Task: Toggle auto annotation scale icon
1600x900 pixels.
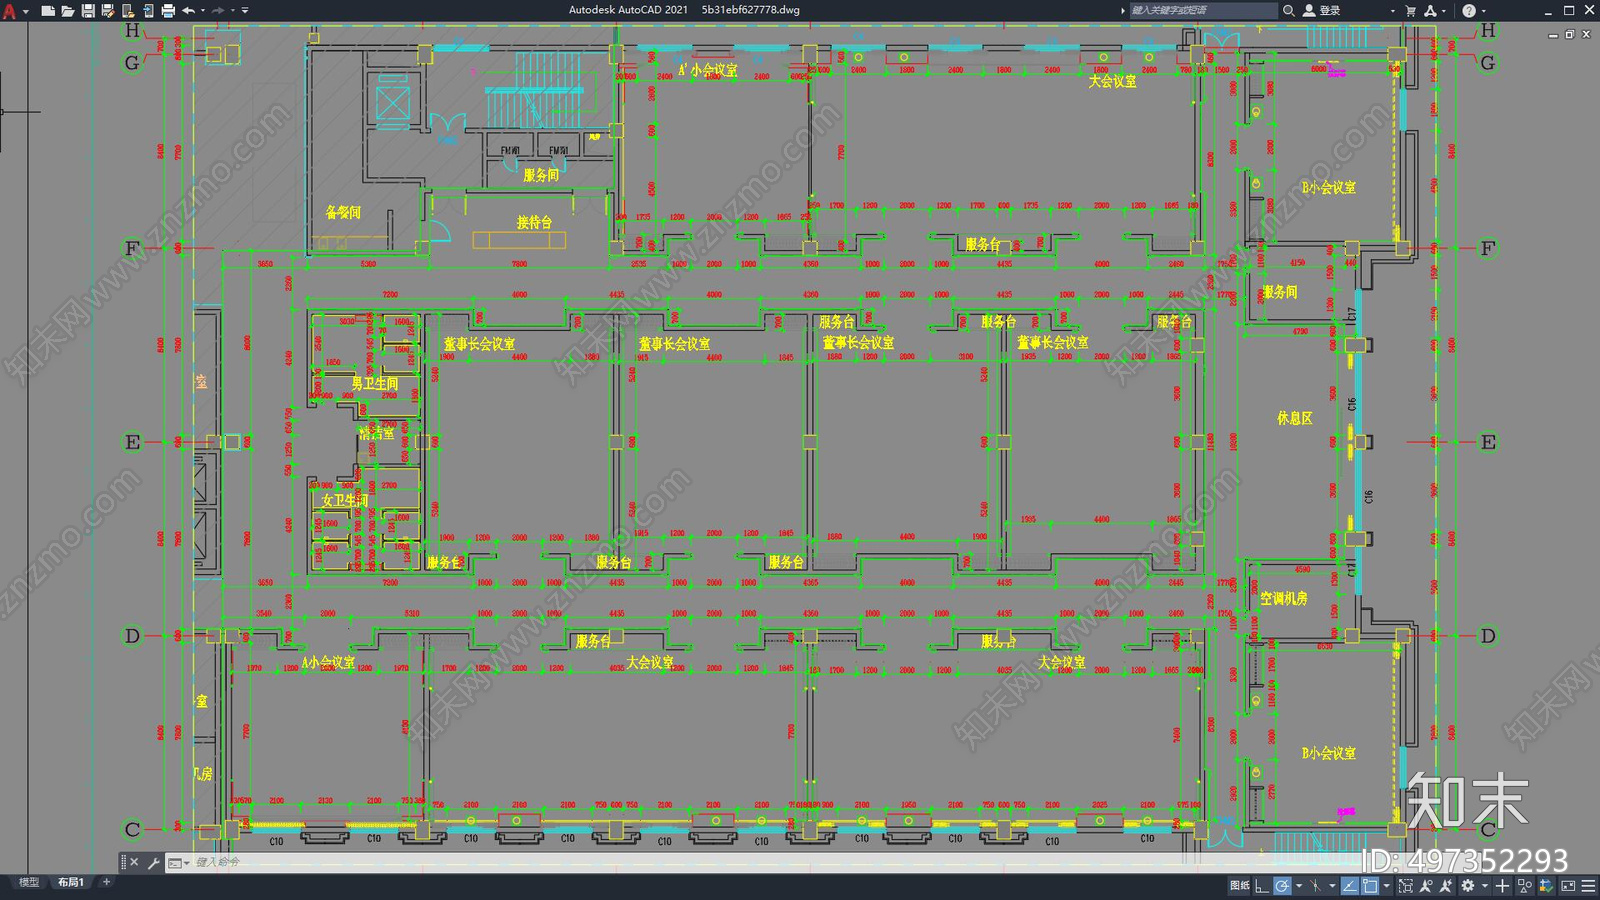Action: tap(1446, 886)
